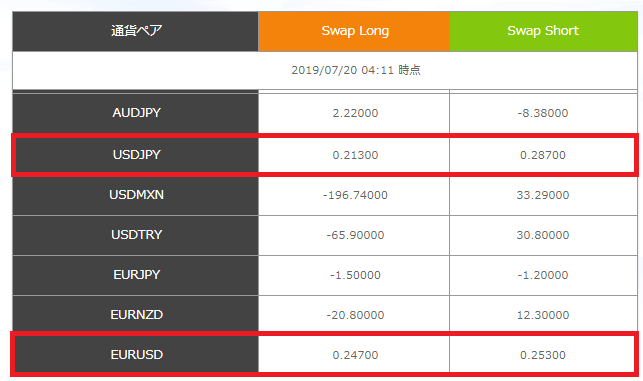Click AUDJPY swap long value 2.22000
This screenshot has width=643, height=381.
point(355,113)
